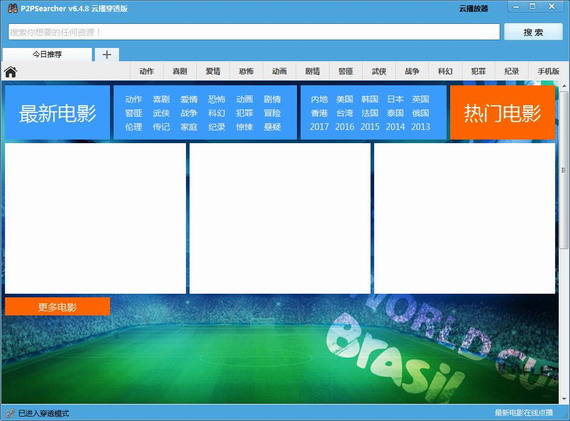
Task: Go to the home page icon
Action: point(11,72)
